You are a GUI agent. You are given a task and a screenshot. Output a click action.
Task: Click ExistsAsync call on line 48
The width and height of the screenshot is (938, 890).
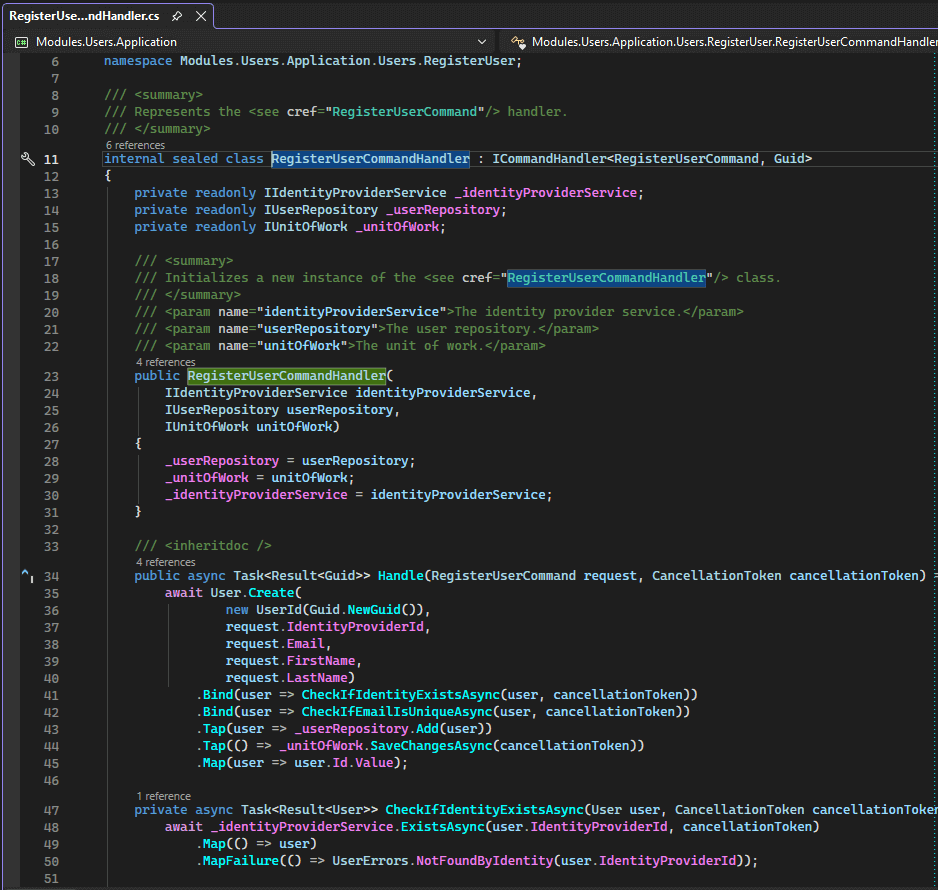[x=443, y=827]
